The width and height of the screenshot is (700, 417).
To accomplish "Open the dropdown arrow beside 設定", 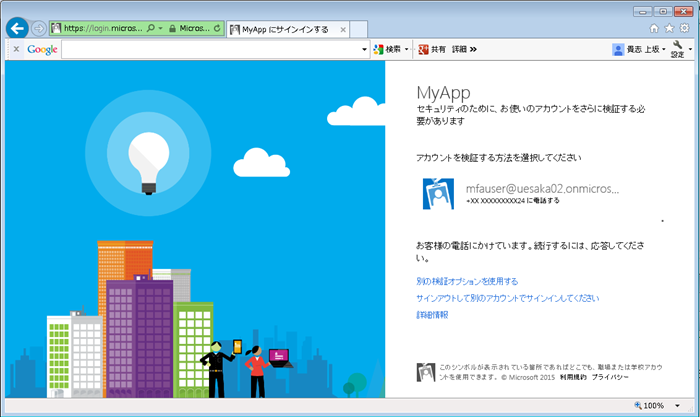I will point(690,49).
